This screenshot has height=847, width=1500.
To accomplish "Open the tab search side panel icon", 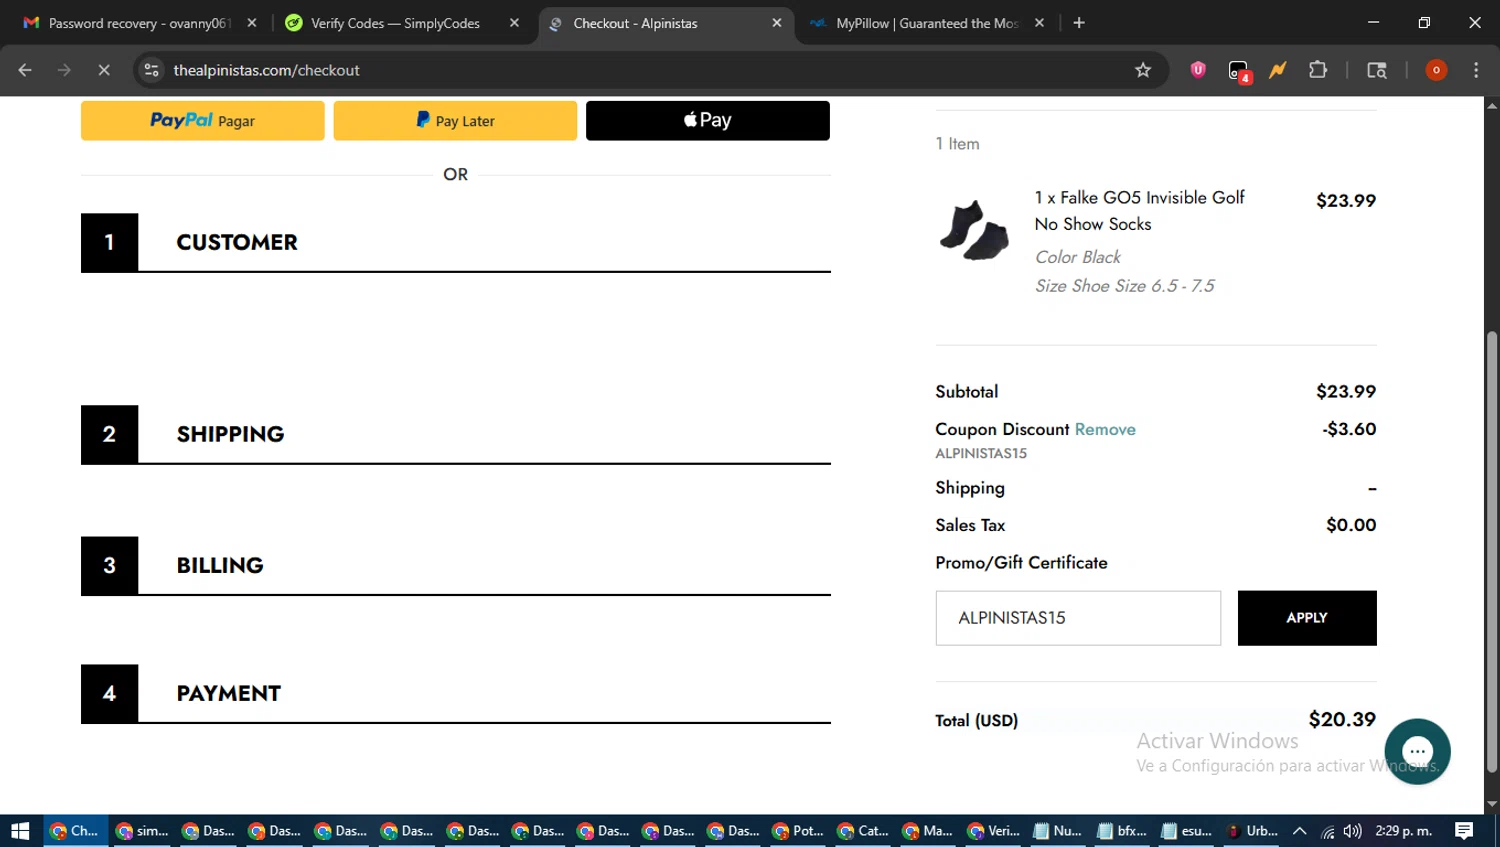I will click(1377, 70).
